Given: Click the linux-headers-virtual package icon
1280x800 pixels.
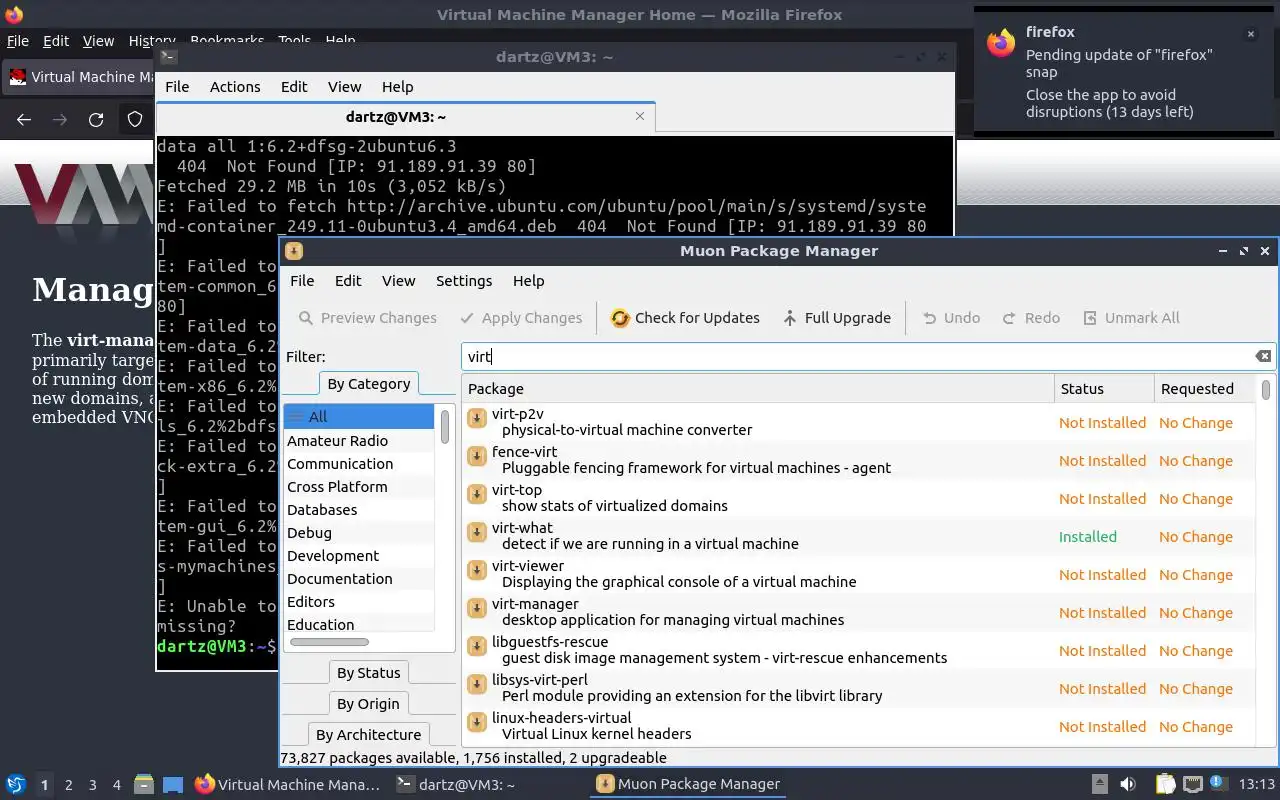Looking at the screenshot, I should coord(477,722).
